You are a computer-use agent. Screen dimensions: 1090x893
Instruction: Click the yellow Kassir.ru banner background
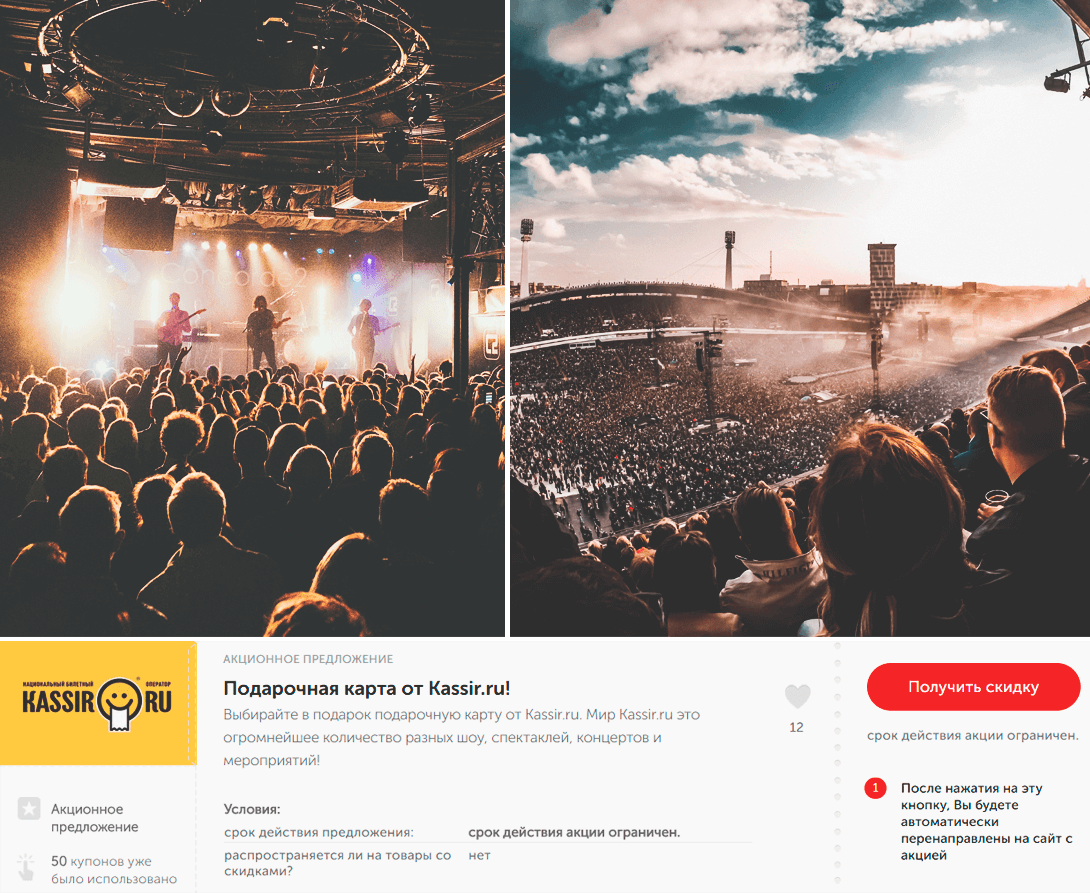[98, 703]
